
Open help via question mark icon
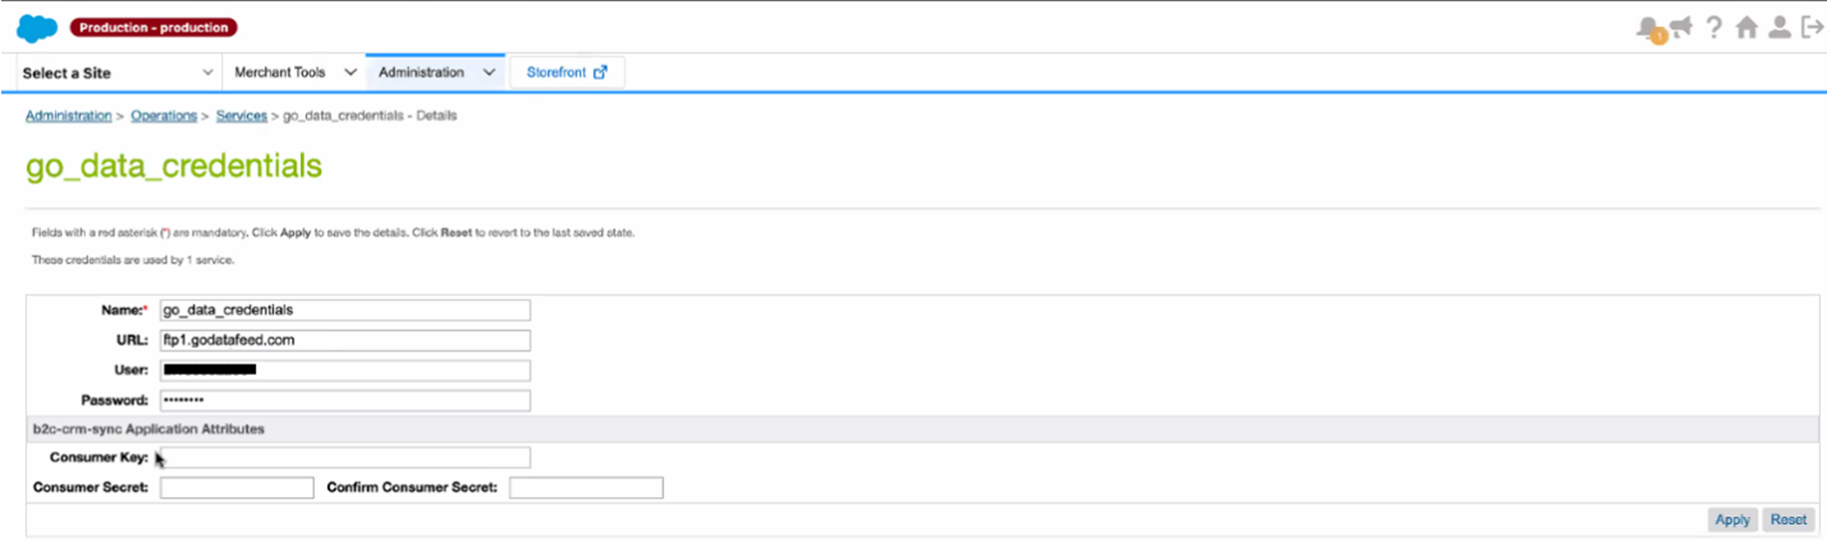[x=1714, y=27]
